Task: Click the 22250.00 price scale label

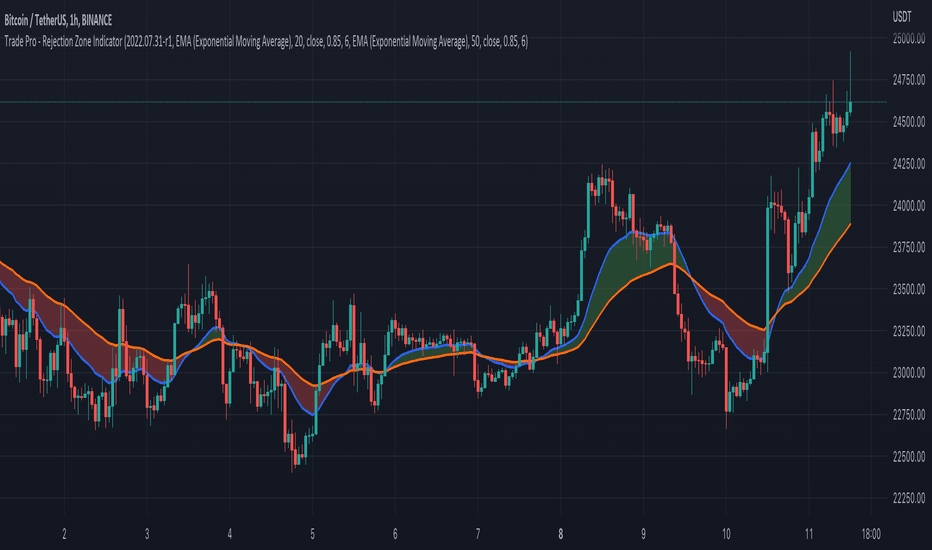Action: 908,498
